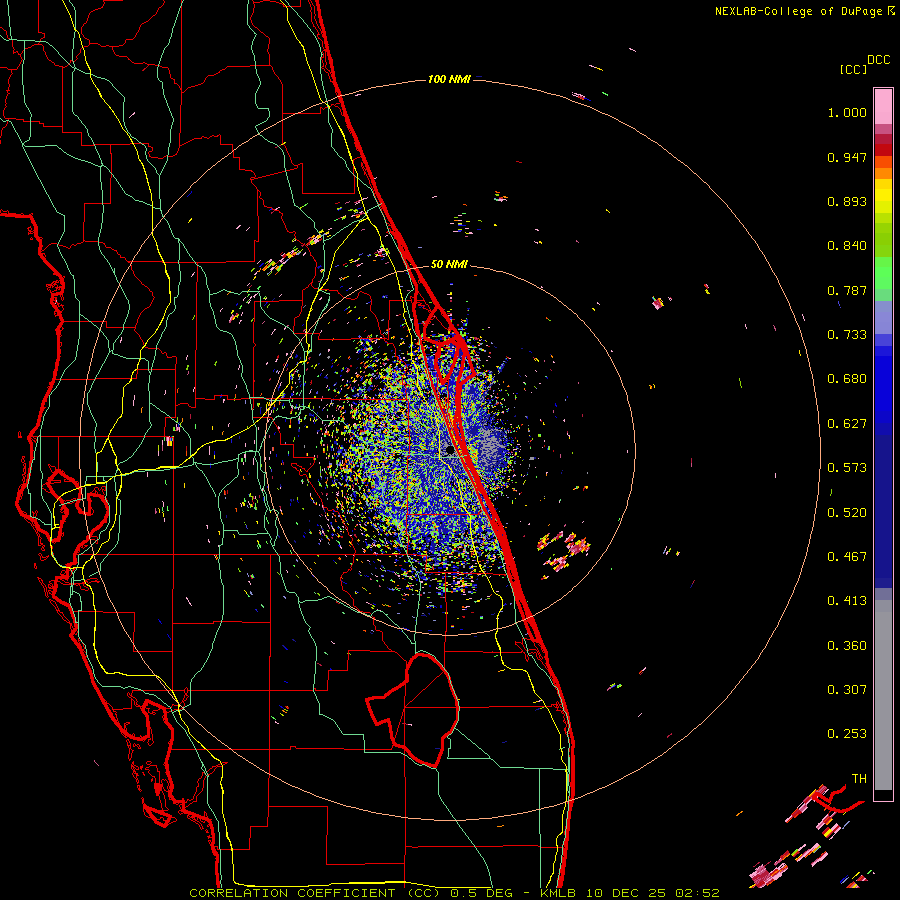Click the 0.787 scale value

tap(847, 290)
